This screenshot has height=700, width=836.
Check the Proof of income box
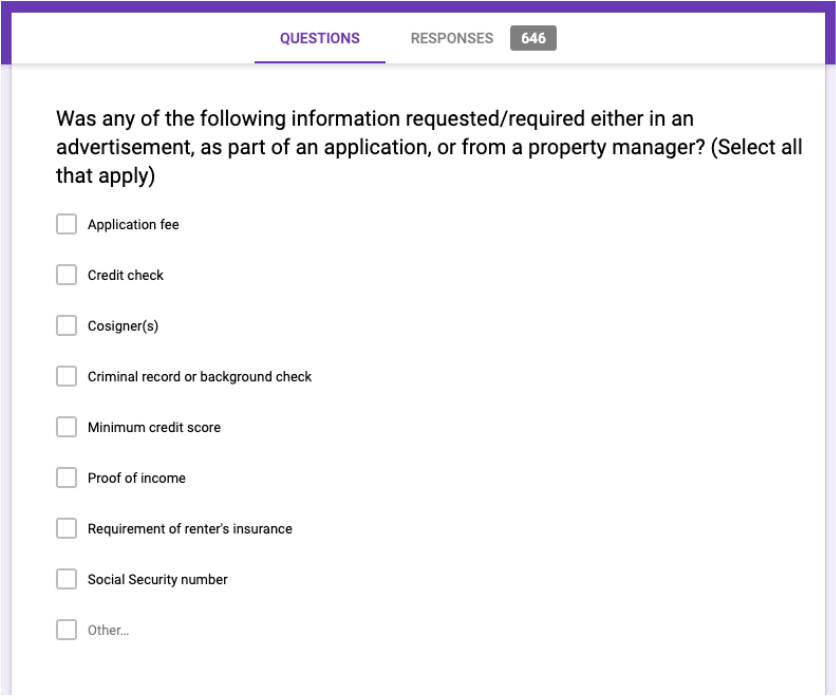(x=66, y=478)
